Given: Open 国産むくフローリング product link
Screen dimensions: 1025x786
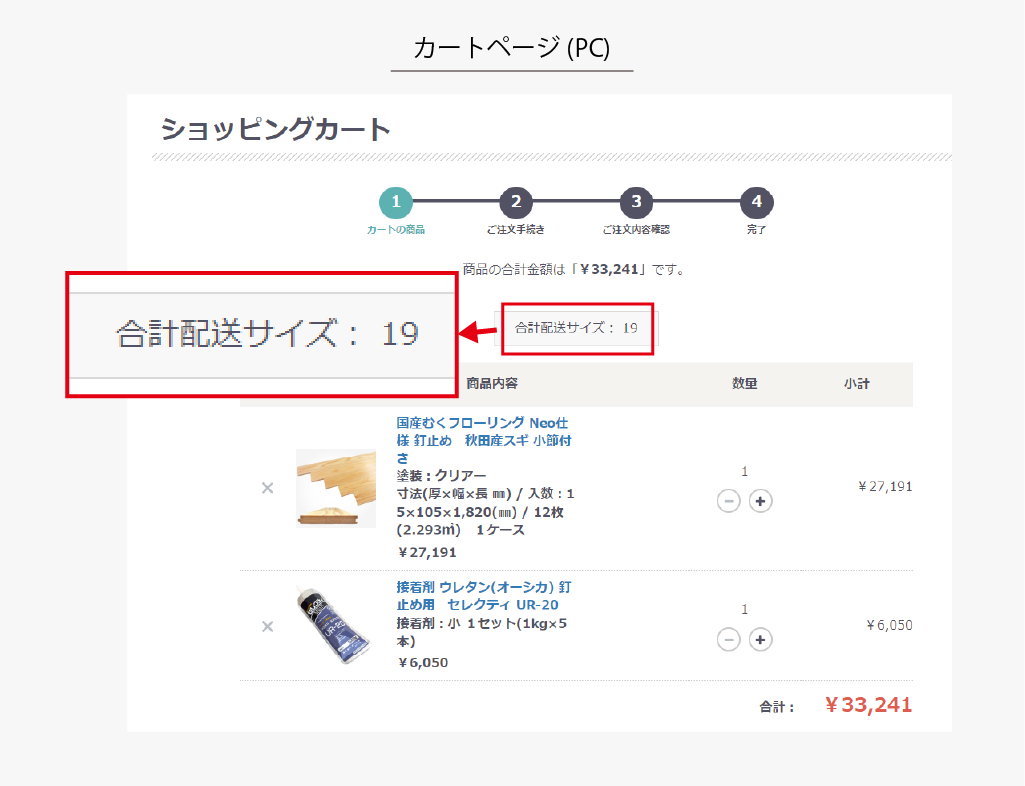Looking at the screenshot, I should [x=484, y=439].
